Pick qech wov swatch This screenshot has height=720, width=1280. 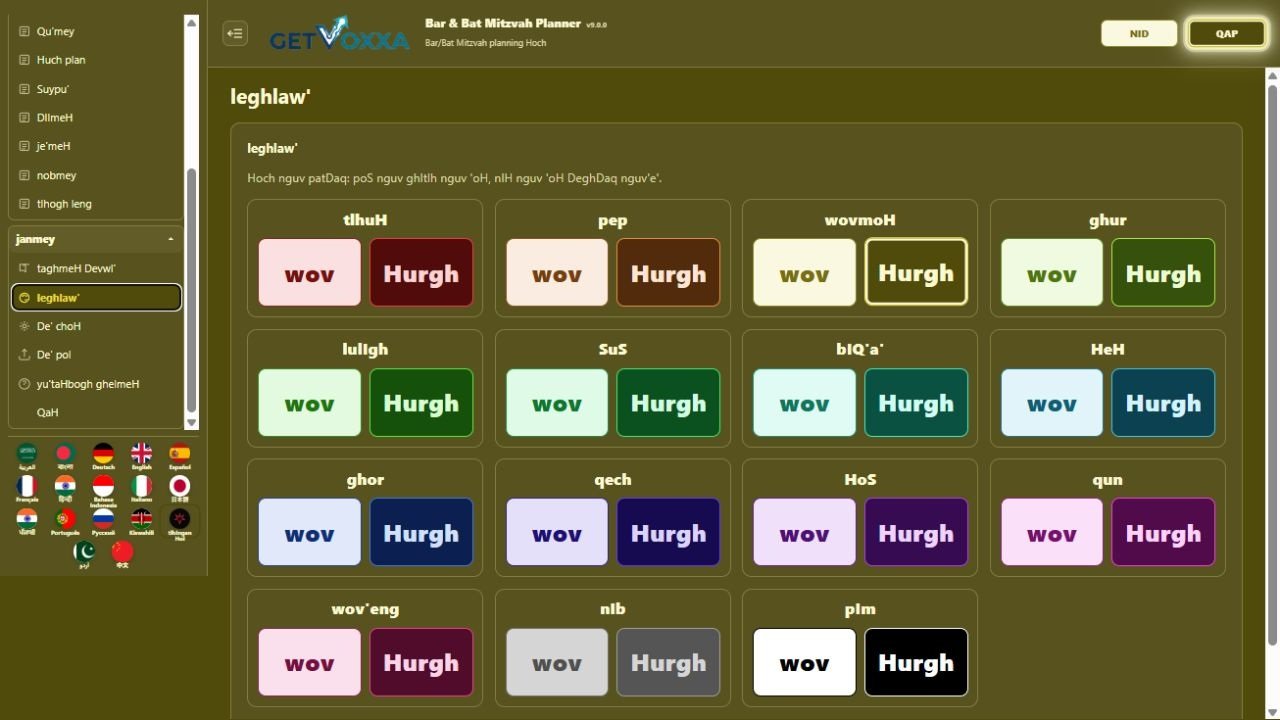[557, 532]
